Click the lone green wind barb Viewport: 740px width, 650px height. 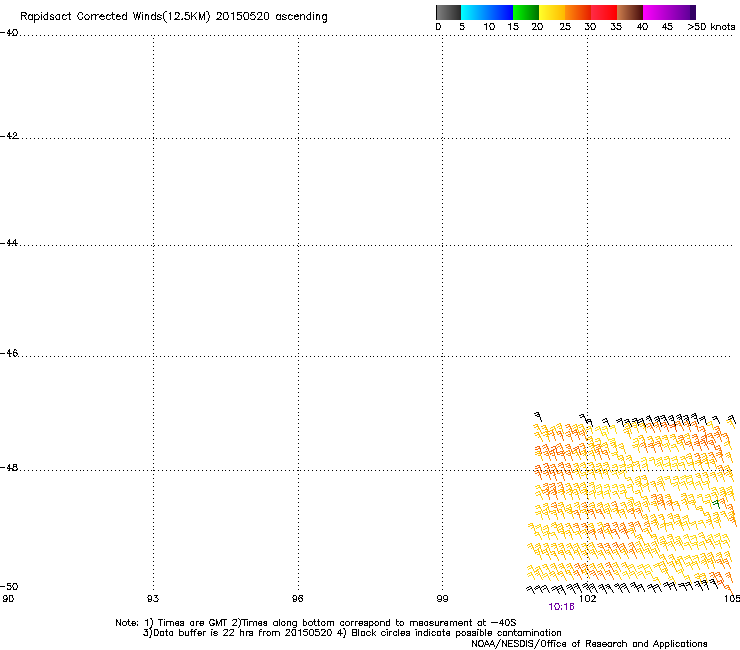(x=716, y=504)
